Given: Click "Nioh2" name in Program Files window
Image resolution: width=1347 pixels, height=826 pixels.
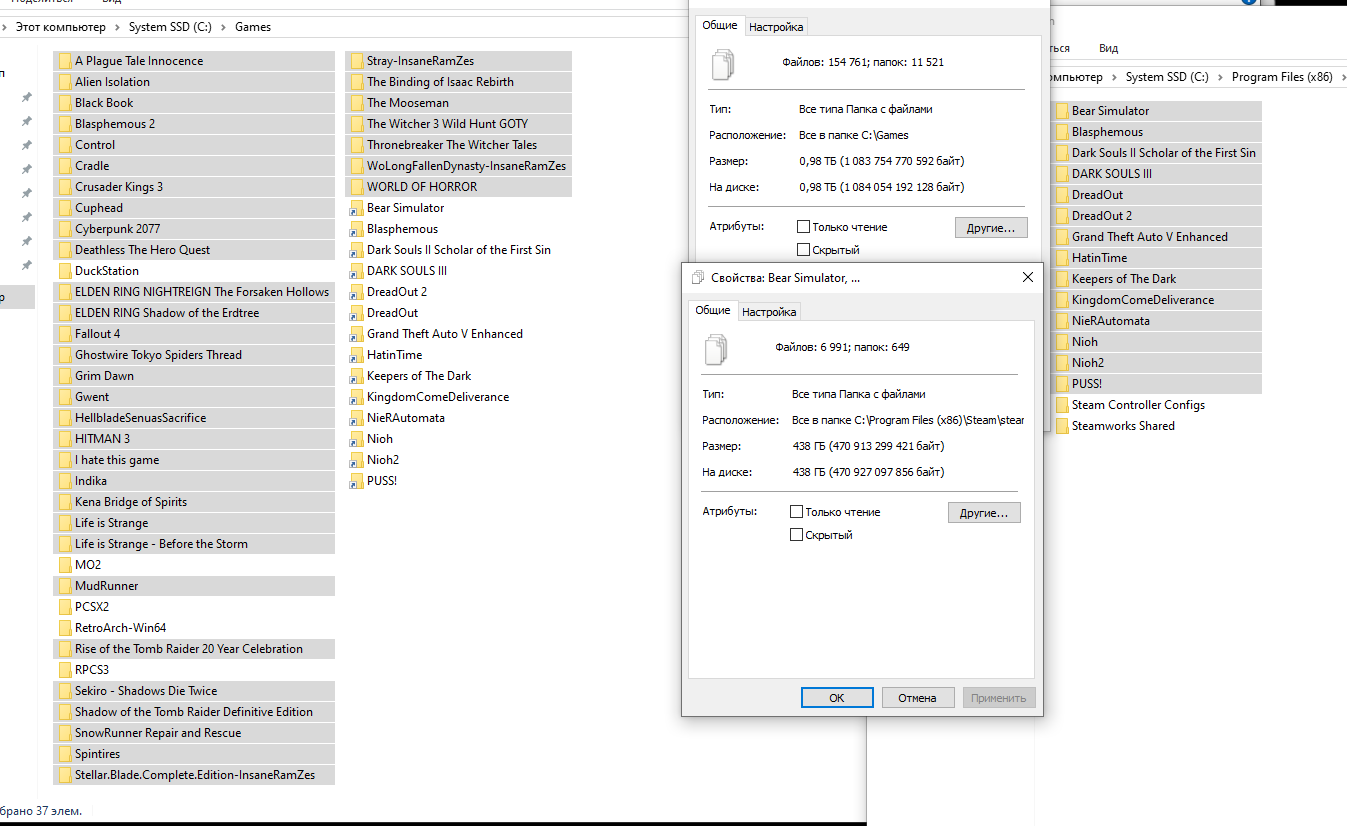Looking at the screenshot, I should (1088, 363).
